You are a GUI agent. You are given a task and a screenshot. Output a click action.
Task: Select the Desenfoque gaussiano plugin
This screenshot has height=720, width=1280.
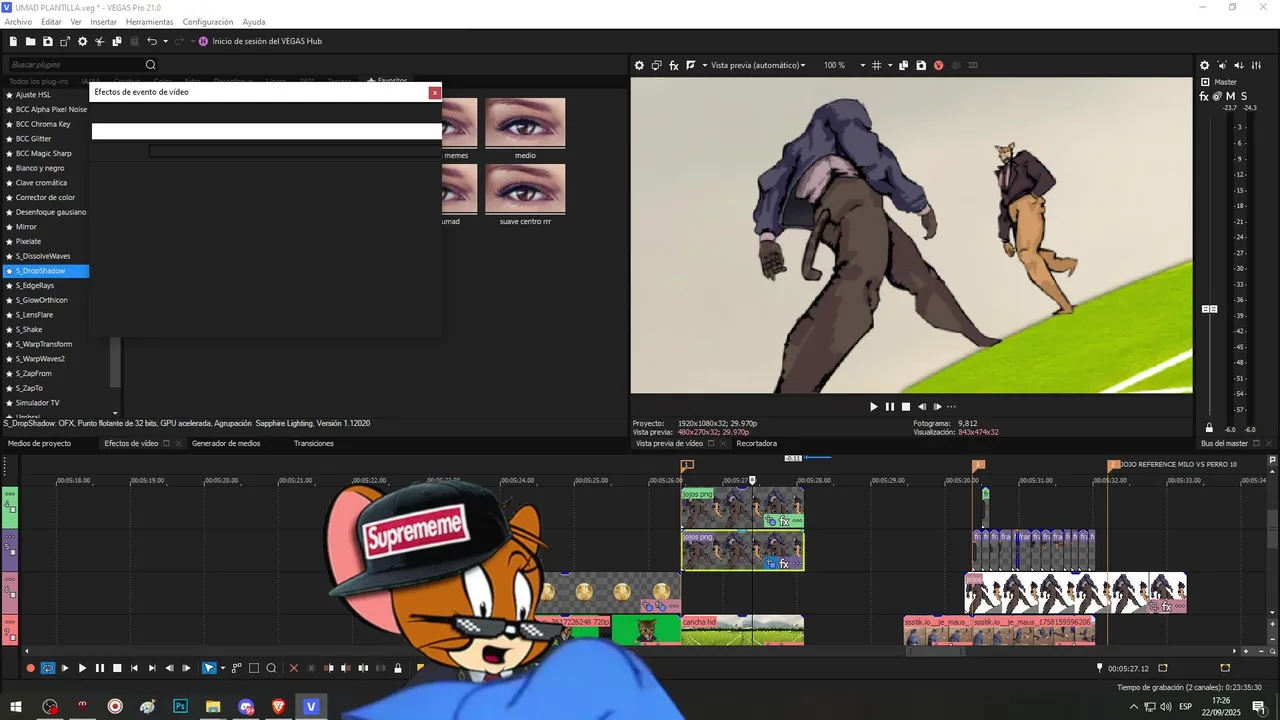[46, 212]
